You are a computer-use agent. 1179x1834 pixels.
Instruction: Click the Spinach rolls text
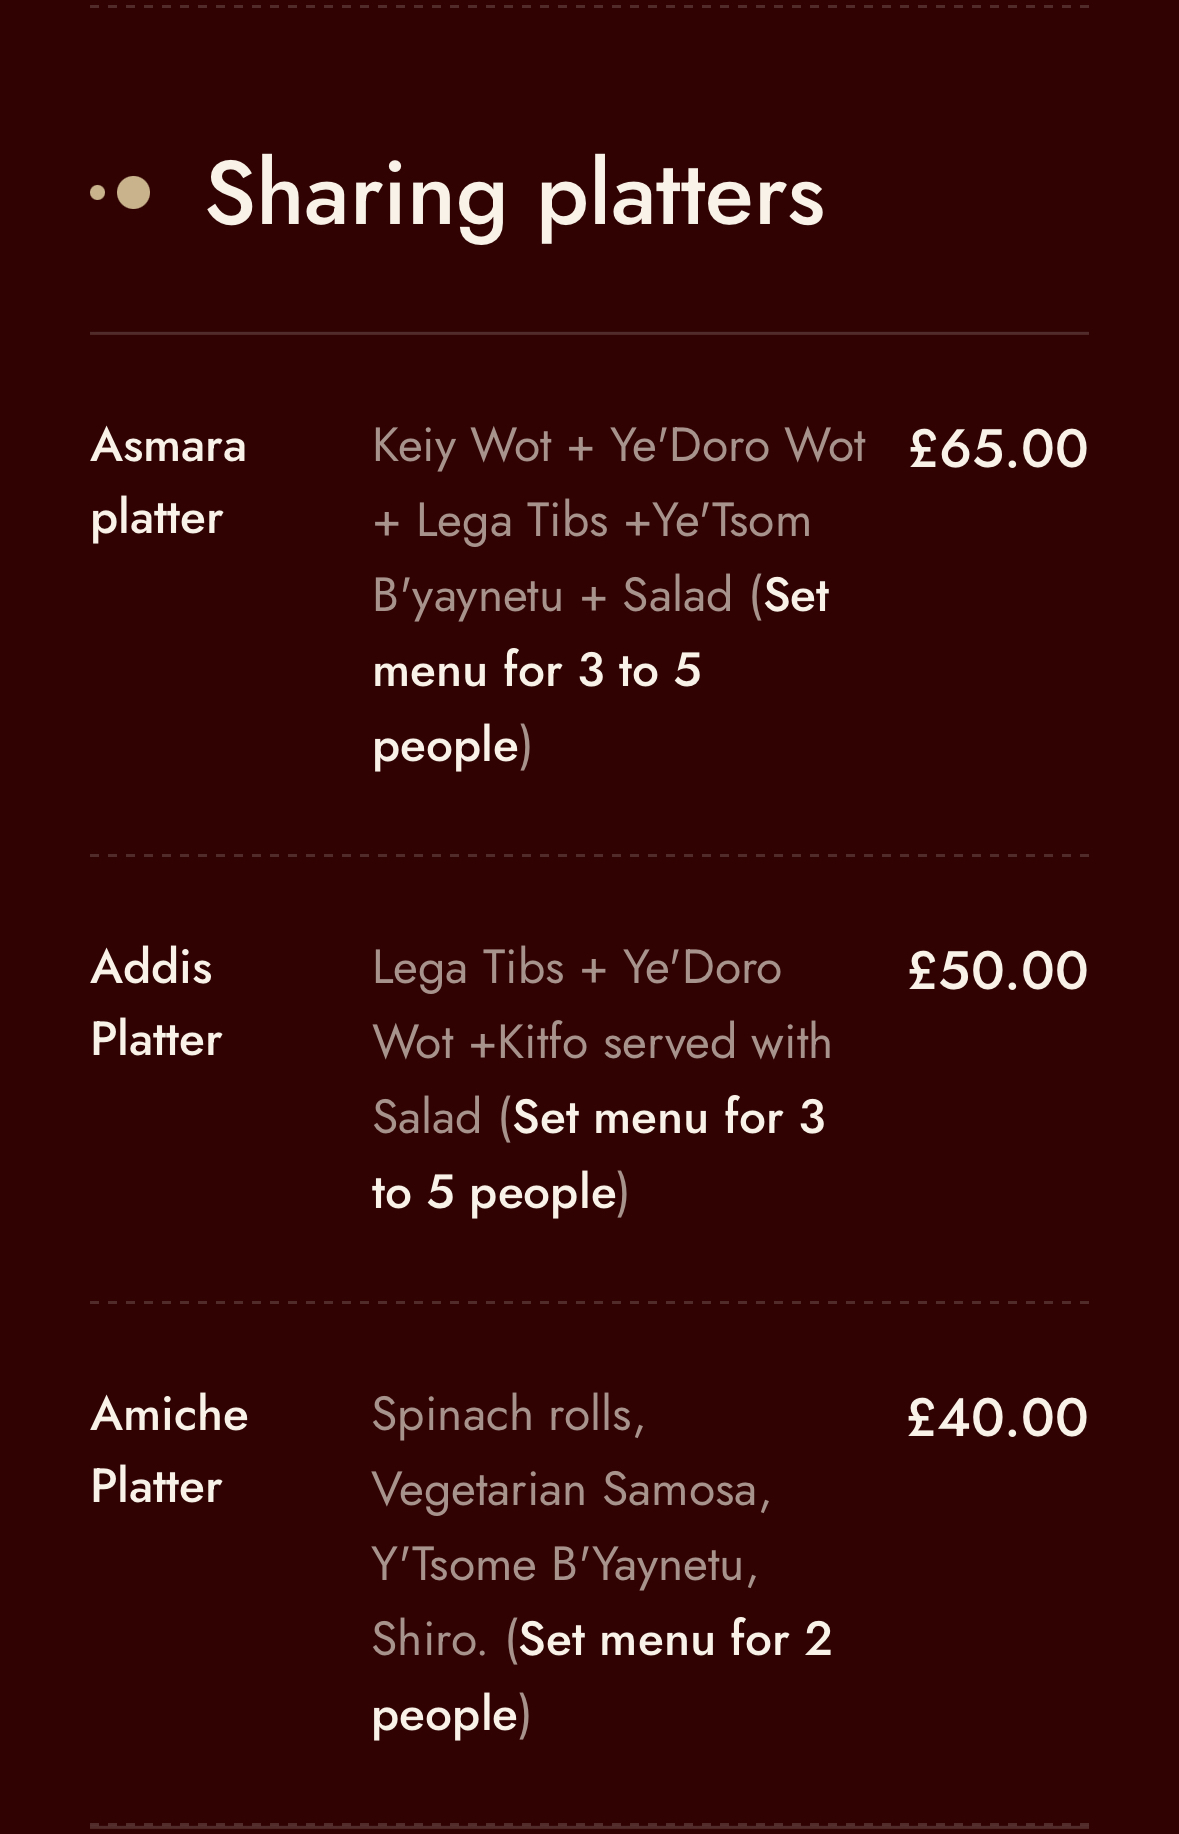point(508,1415)
